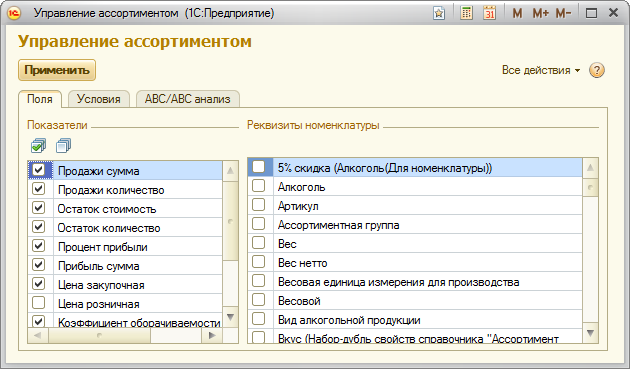
Task: Uncheck the Продажи количество checkbox
Action: pyautogui.click(x=39, y=189)
